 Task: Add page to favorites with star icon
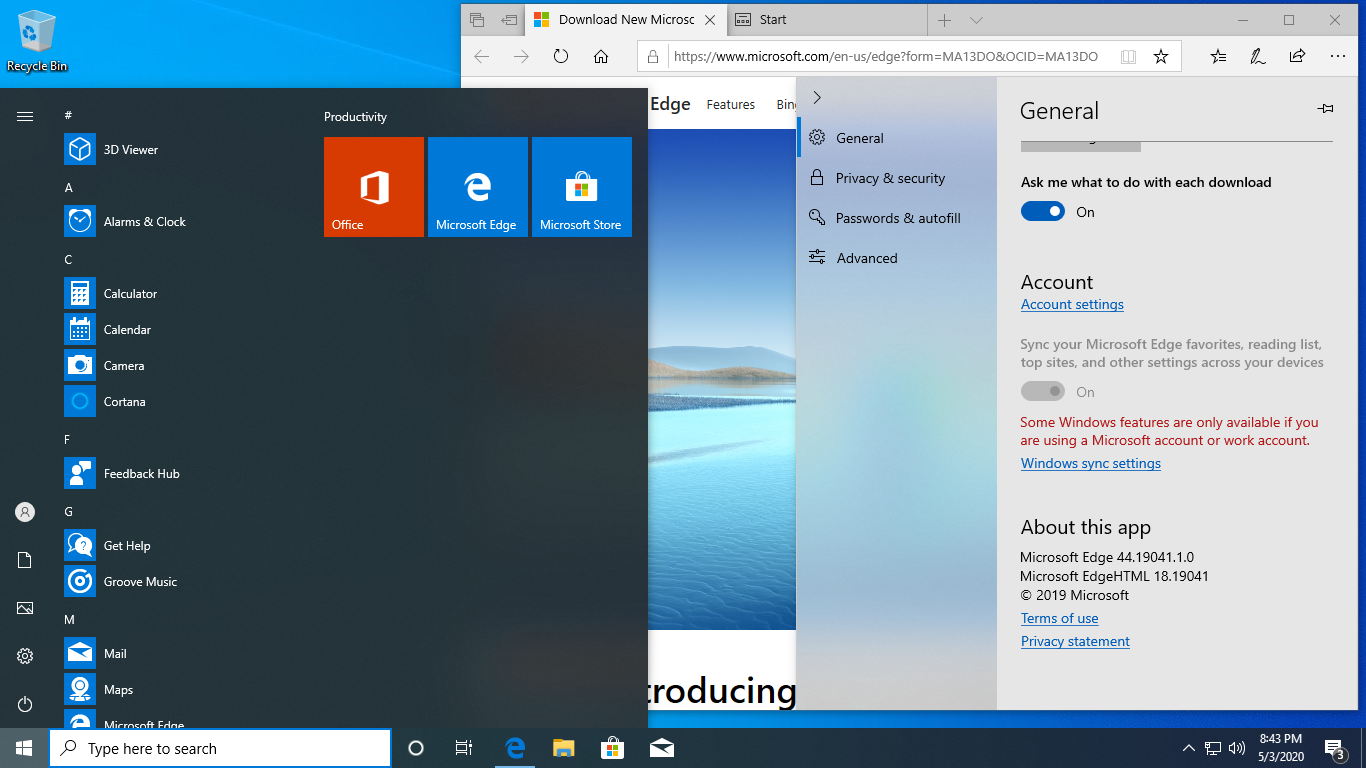click(x=1161, y=57)
